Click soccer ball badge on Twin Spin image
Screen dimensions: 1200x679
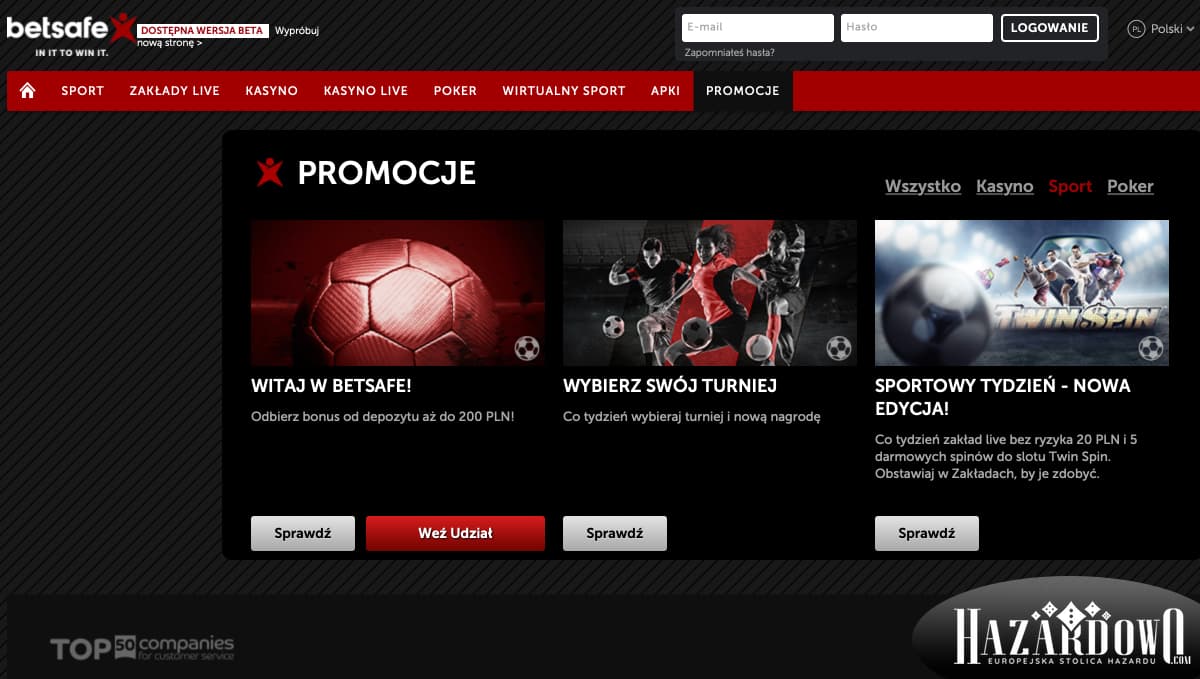1150,348
